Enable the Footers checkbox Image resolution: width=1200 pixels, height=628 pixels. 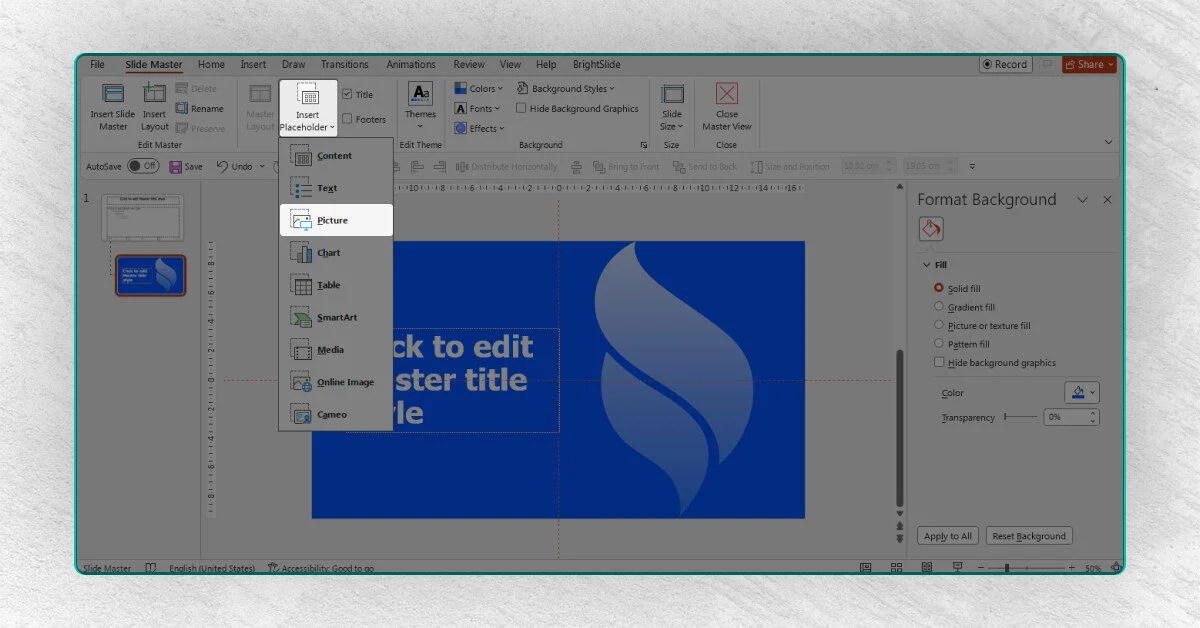tap(347, 119)
